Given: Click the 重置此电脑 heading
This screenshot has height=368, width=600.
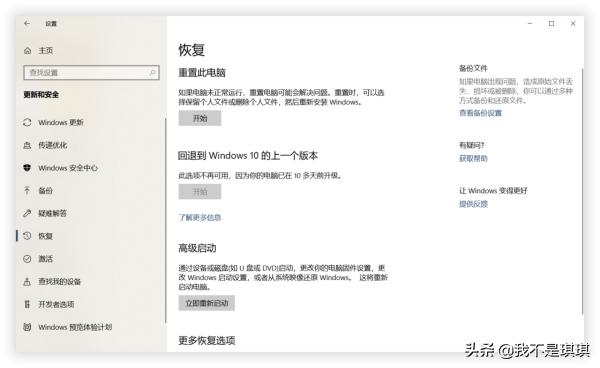Looking at the screenshot, I should pyautogui.click(x=202, y=73).
